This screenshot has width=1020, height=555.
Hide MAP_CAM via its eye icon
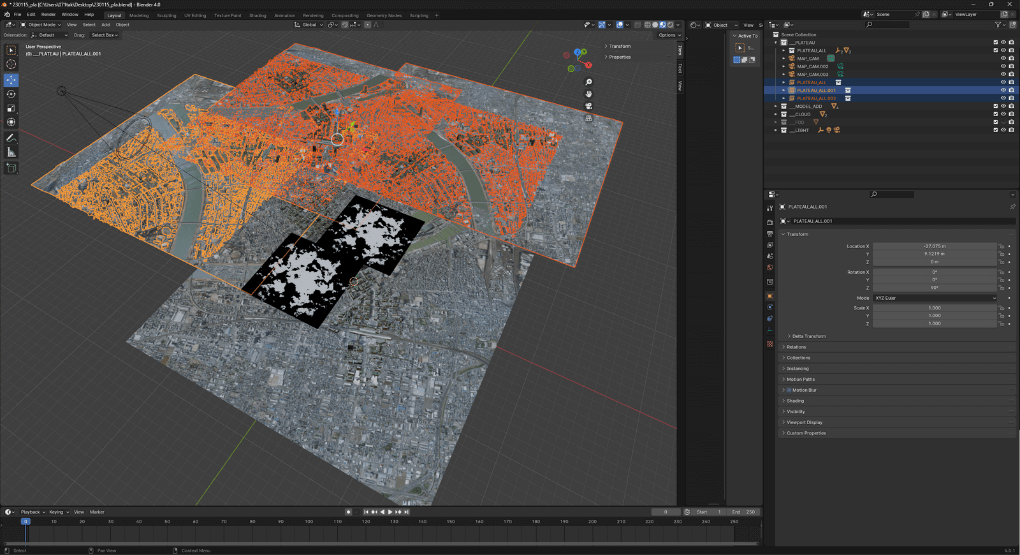1003,59
